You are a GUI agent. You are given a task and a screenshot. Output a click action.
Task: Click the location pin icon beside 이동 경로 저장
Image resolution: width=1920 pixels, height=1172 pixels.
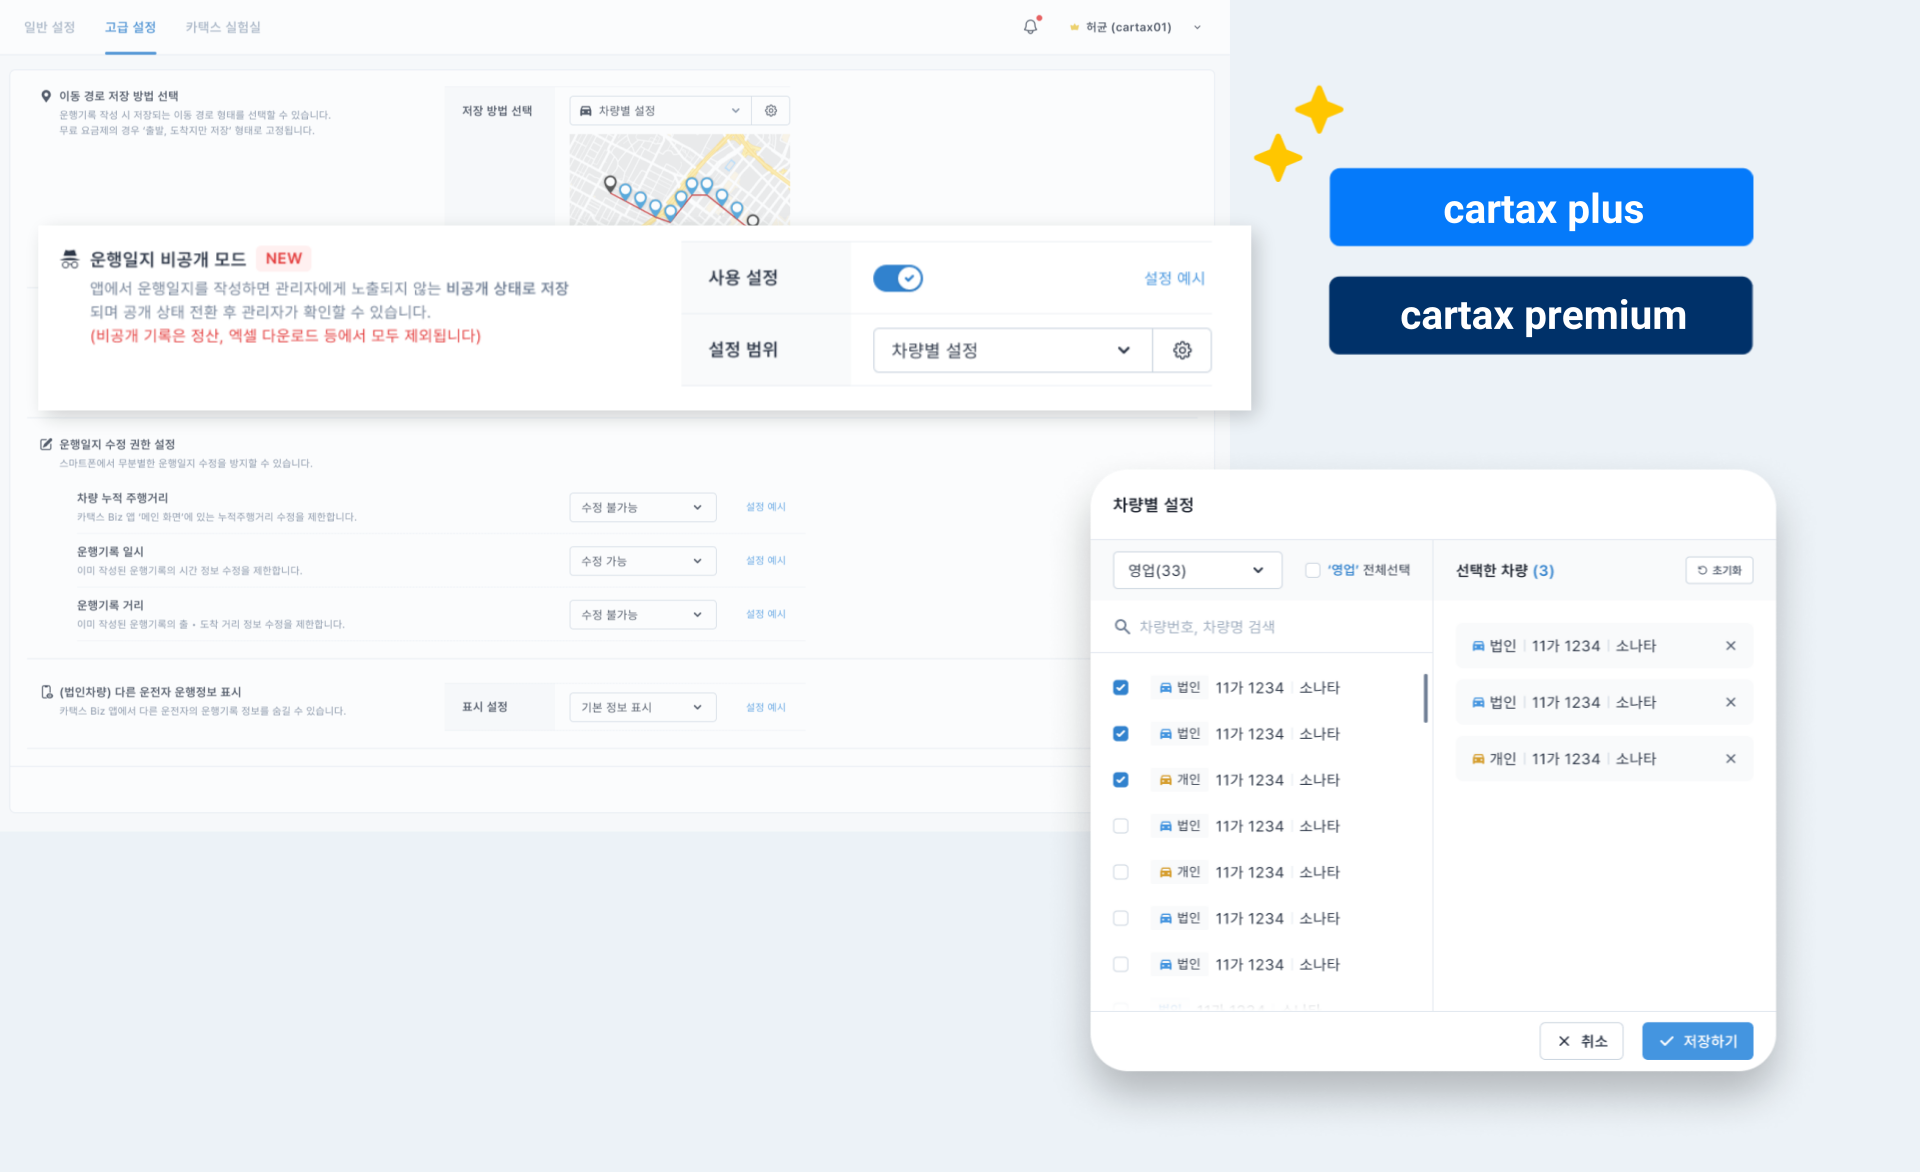pyautogui.click(x=46, y=96)
